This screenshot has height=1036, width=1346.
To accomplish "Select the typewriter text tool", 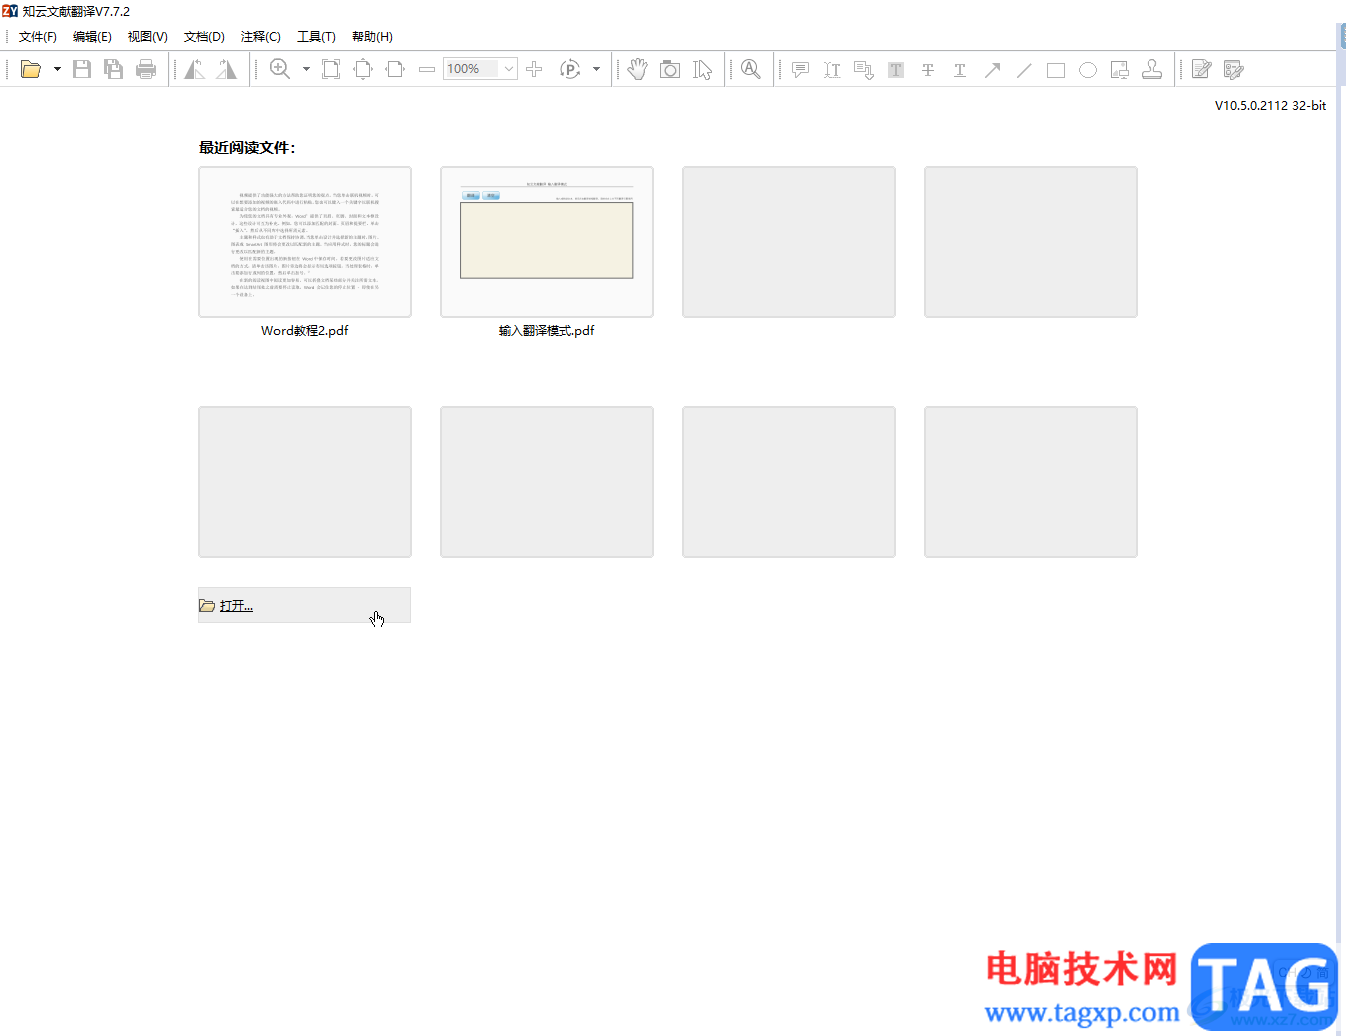I will point(832,69).
